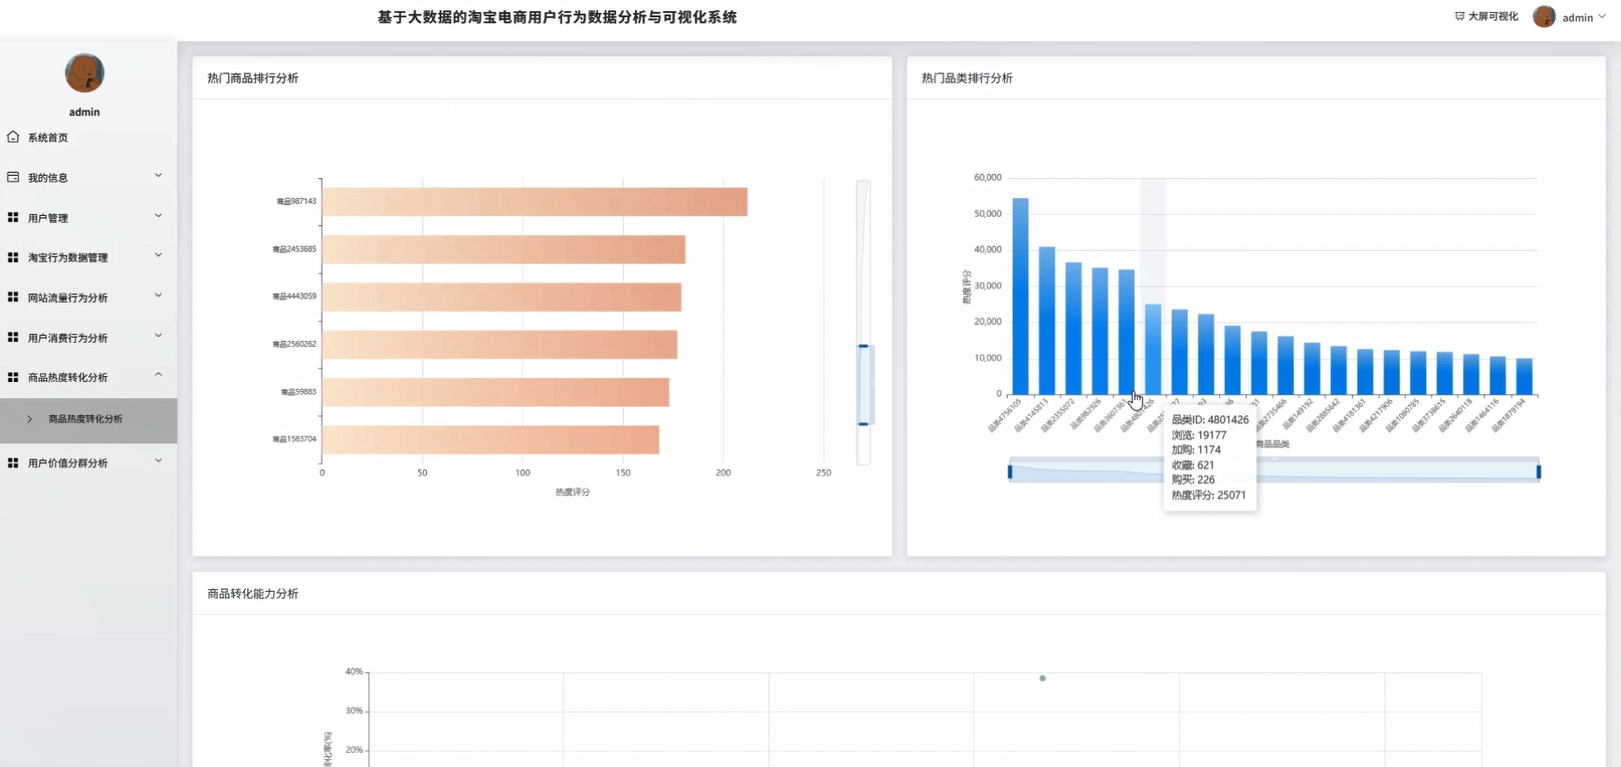Click the admin name under sidebar avatar
This screenshot has width=1621, height=767.
pyautogui.click(x=84, y=112)
